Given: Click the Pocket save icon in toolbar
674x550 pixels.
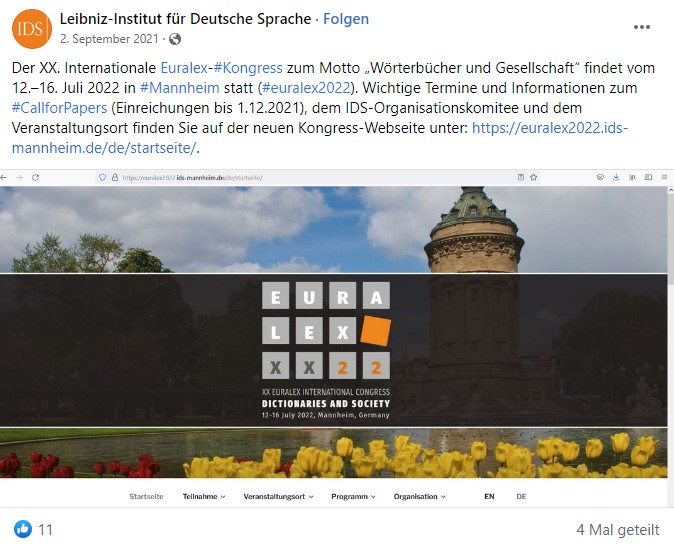Looking at the screenshot, I should 600,177.
